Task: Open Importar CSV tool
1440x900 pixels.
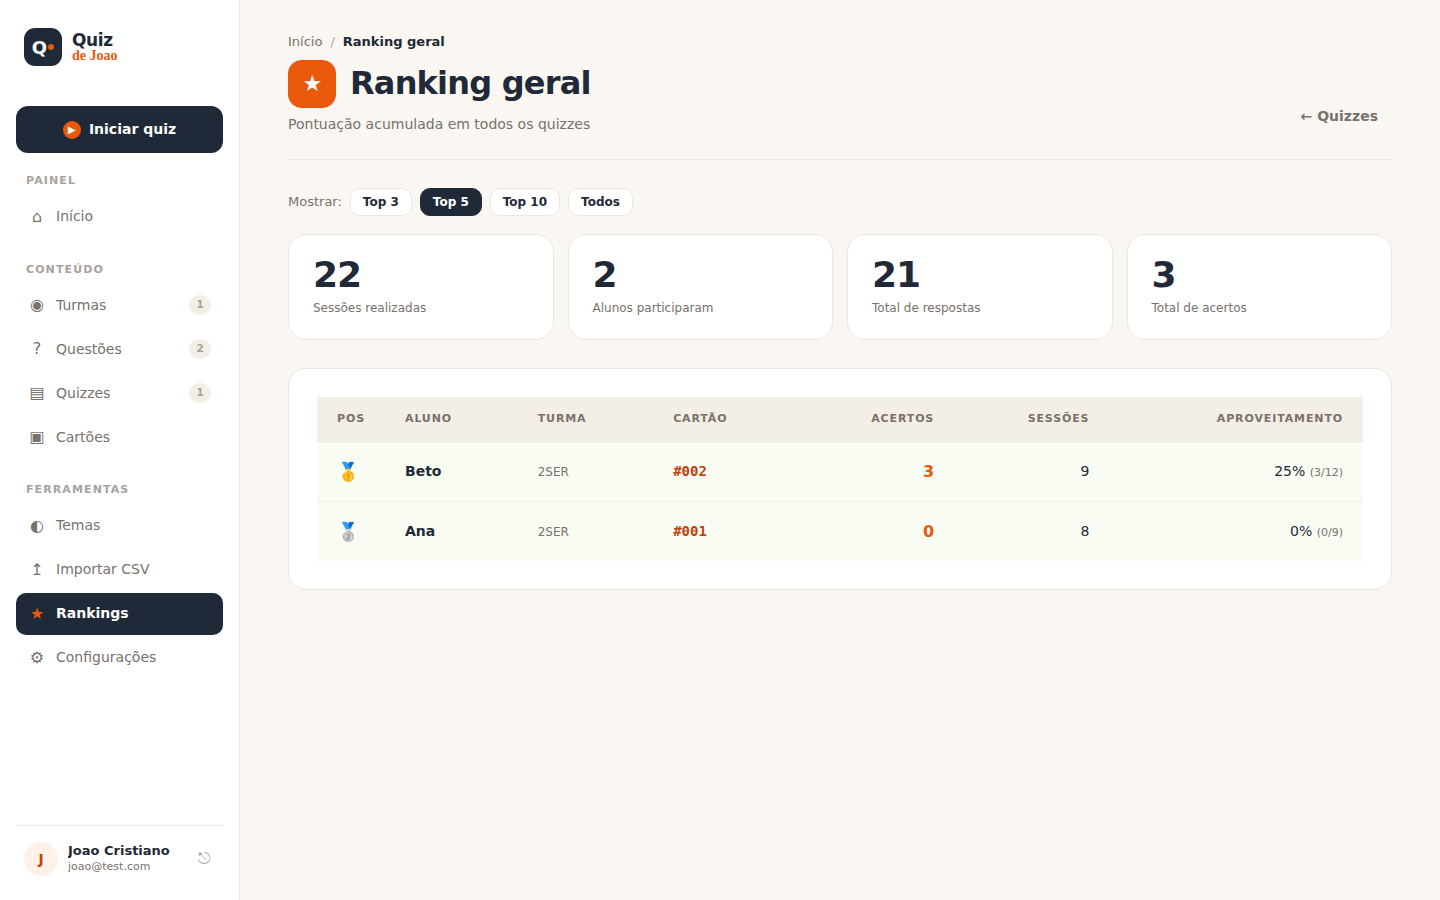Action: coord(119,569)
